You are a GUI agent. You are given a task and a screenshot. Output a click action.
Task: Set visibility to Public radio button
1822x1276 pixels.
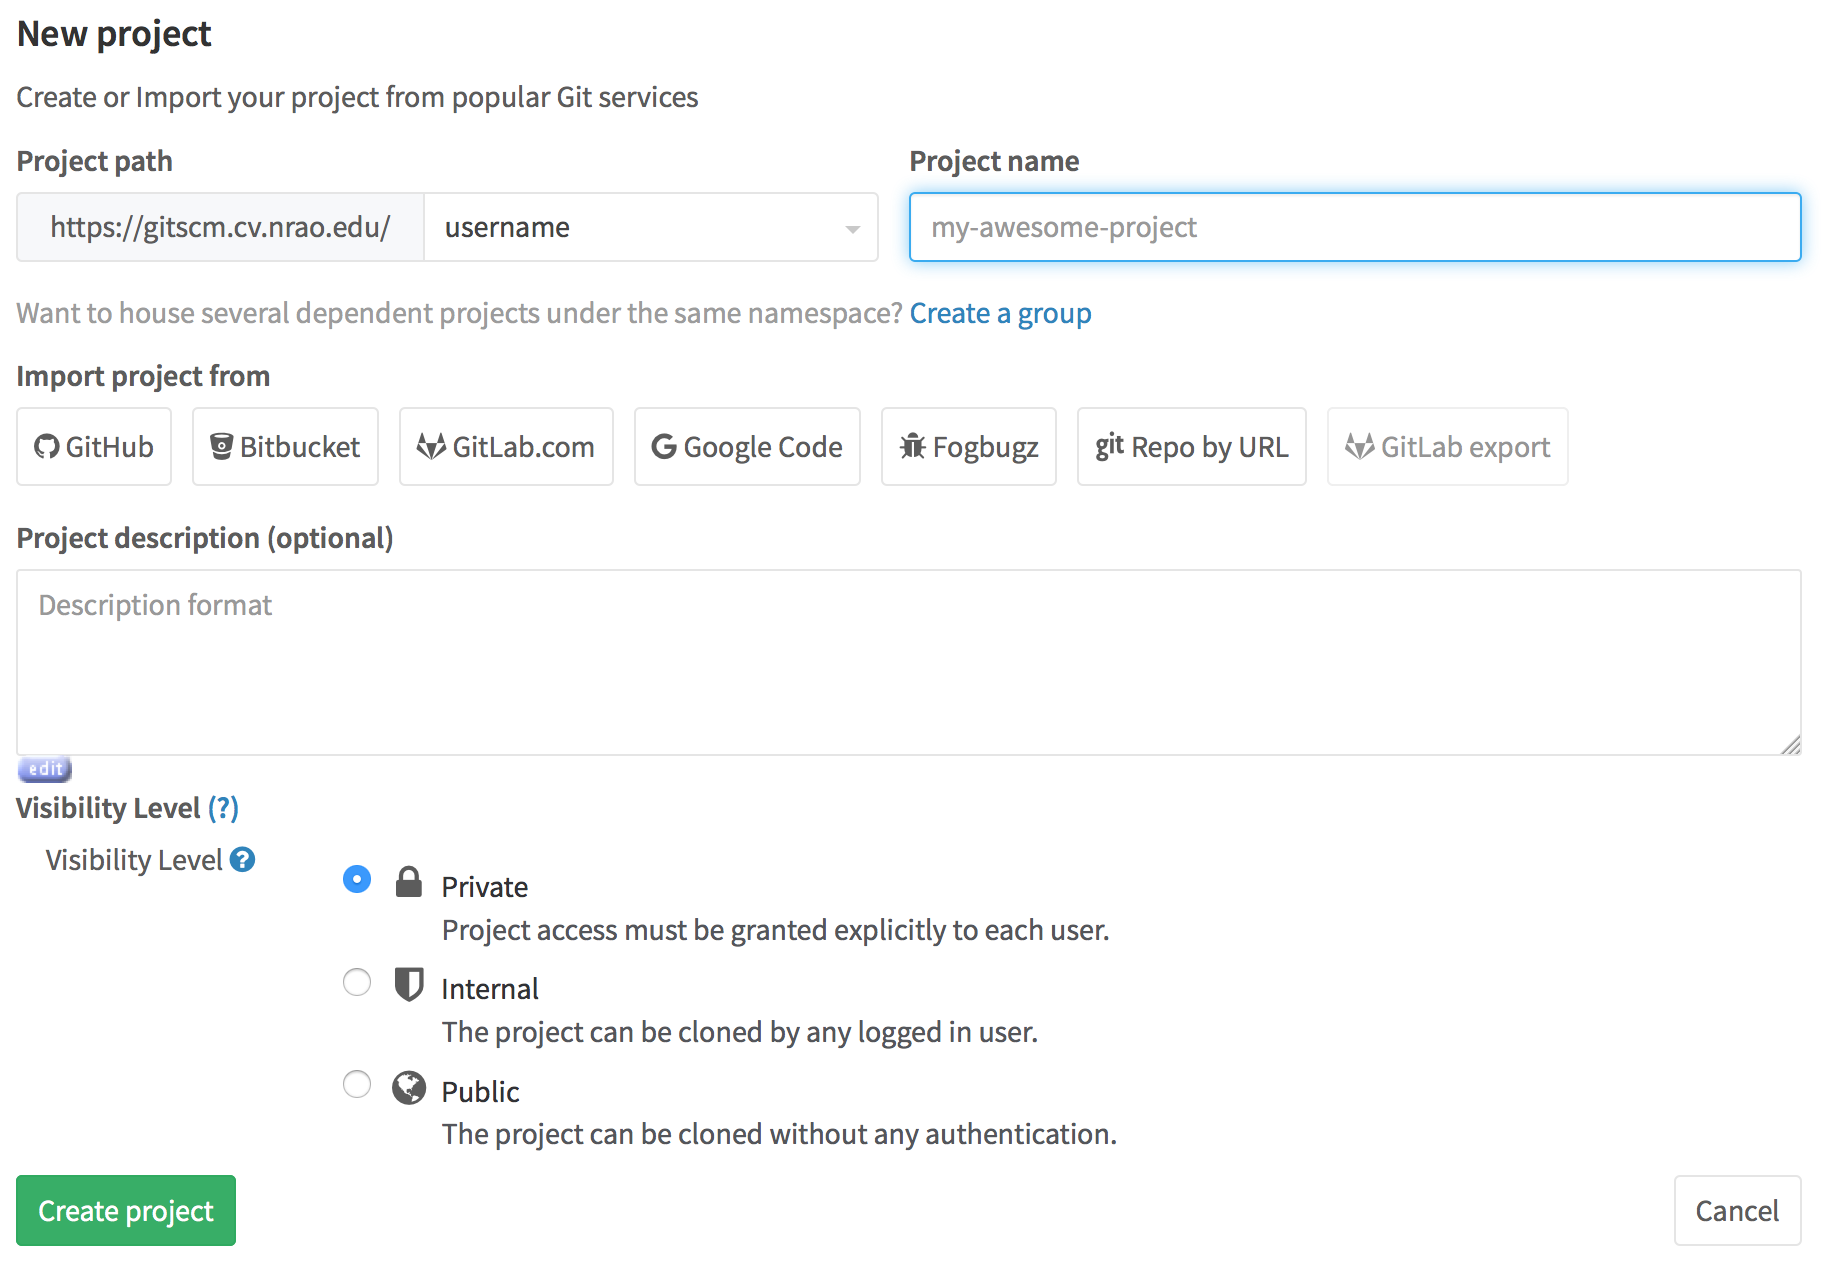pyautogui.click(x=357, y=1085)
